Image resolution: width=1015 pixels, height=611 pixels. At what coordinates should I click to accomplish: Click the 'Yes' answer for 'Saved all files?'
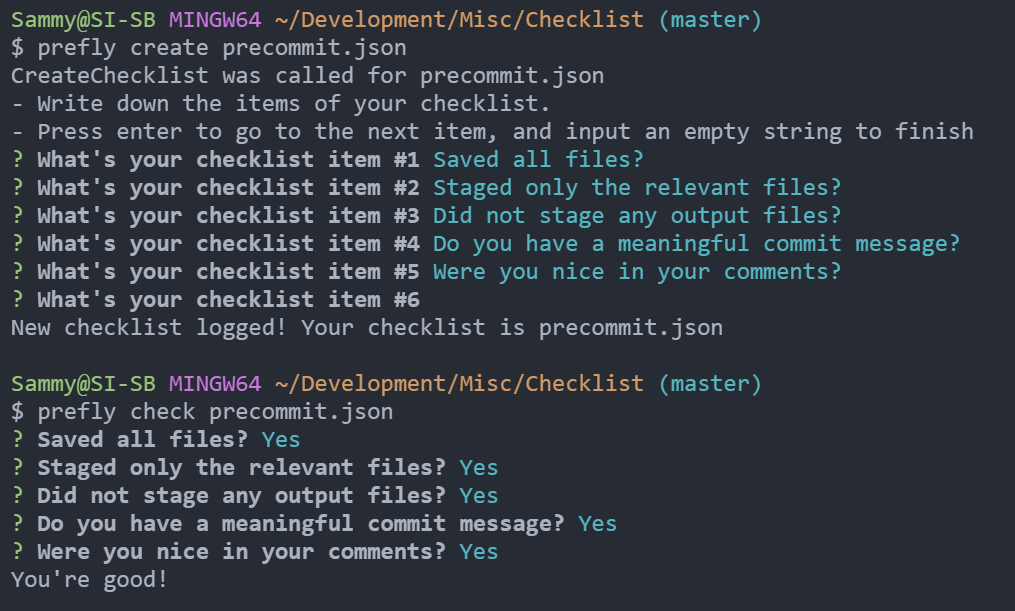click(281, 439)
